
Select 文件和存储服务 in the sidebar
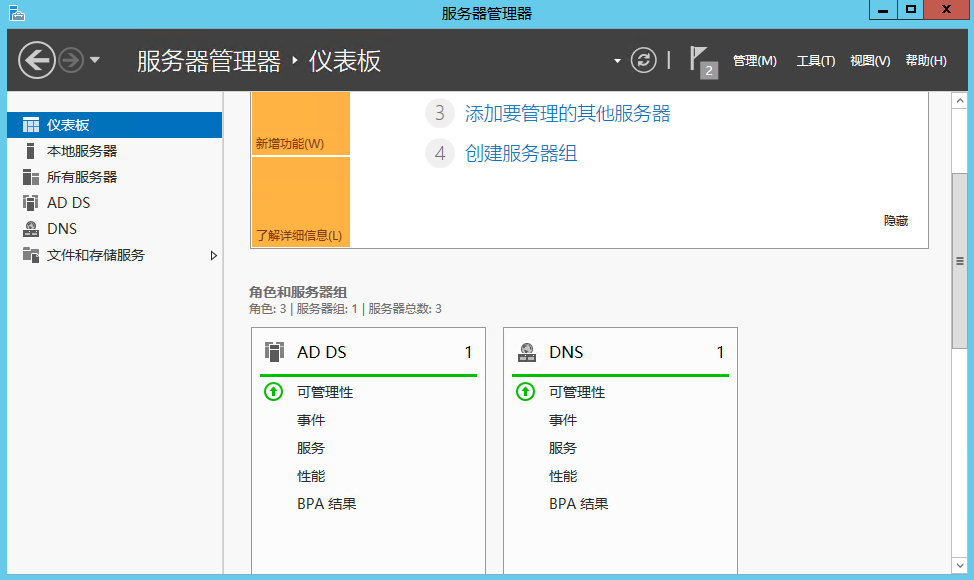pyautogui.click(x=114, y=255)
